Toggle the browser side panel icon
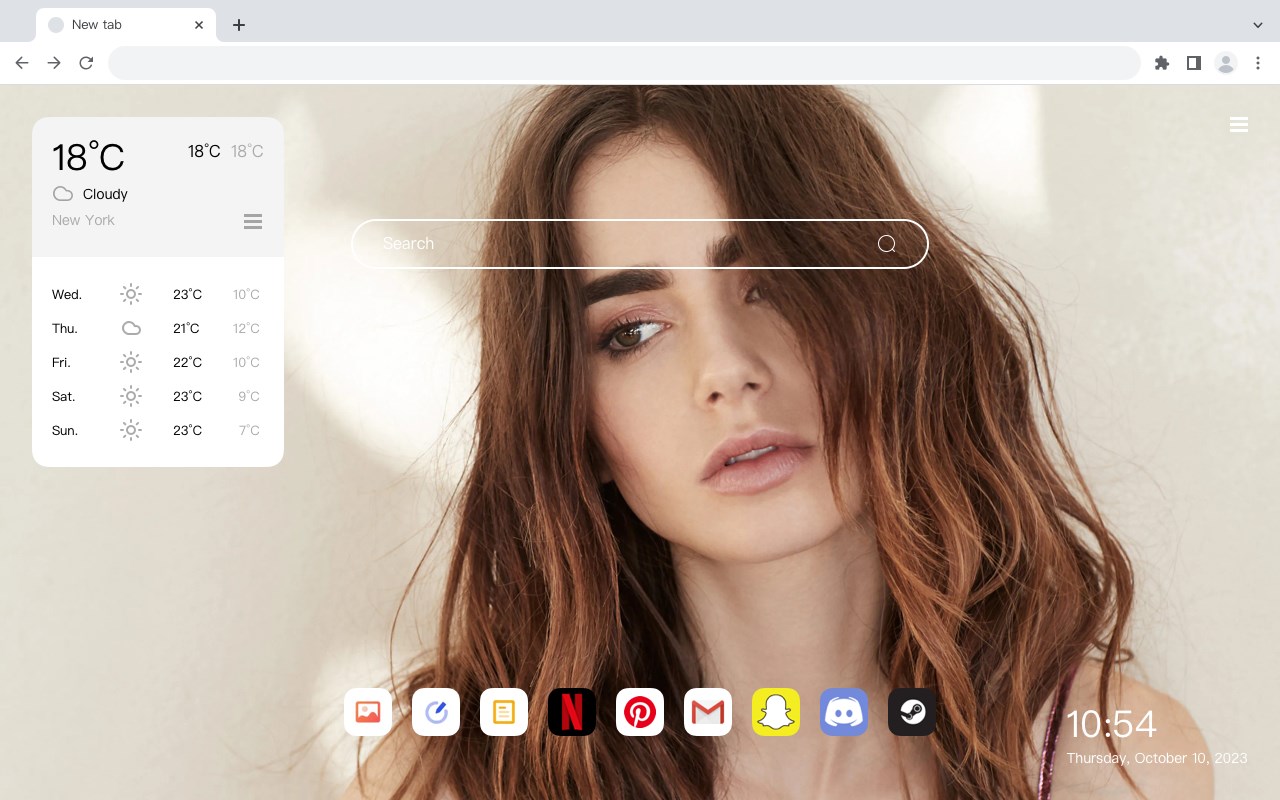Viewport: 1280px width, 800px height. pyautogui.click(x=1193, y=63)
